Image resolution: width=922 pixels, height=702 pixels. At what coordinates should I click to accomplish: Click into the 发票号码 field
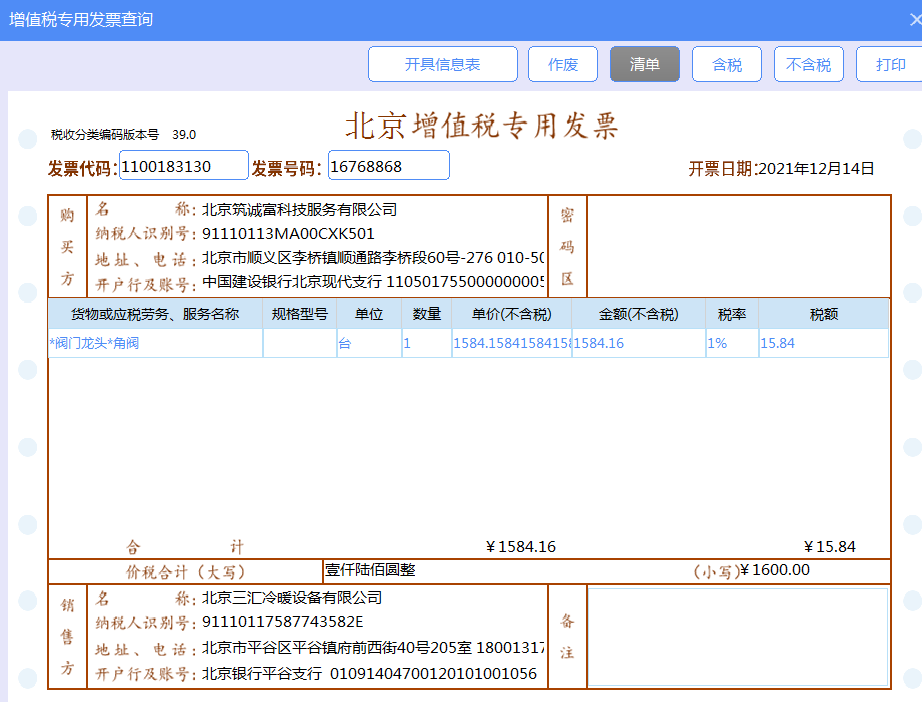pos(388,166)
